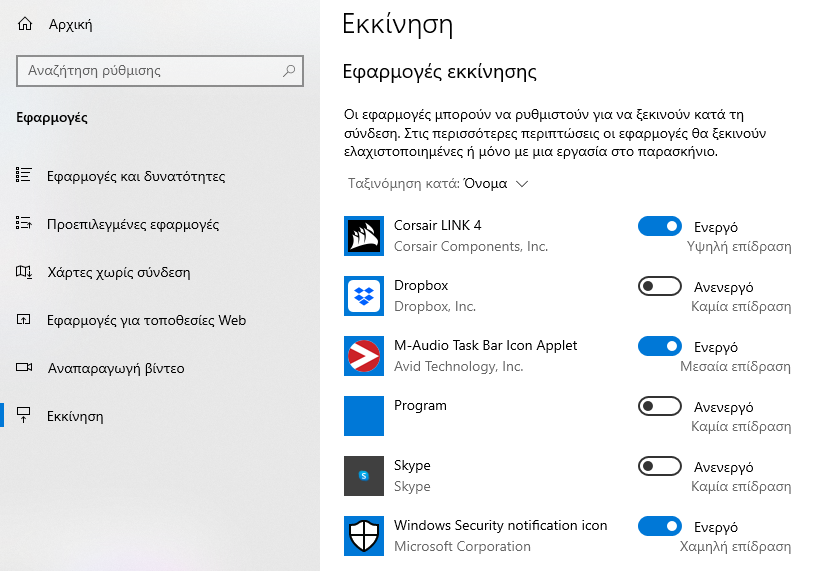The image size is (817, 571).
Task: Click the Χαμηλή επίδραση impact label
Action: click(x=735, y=546)
